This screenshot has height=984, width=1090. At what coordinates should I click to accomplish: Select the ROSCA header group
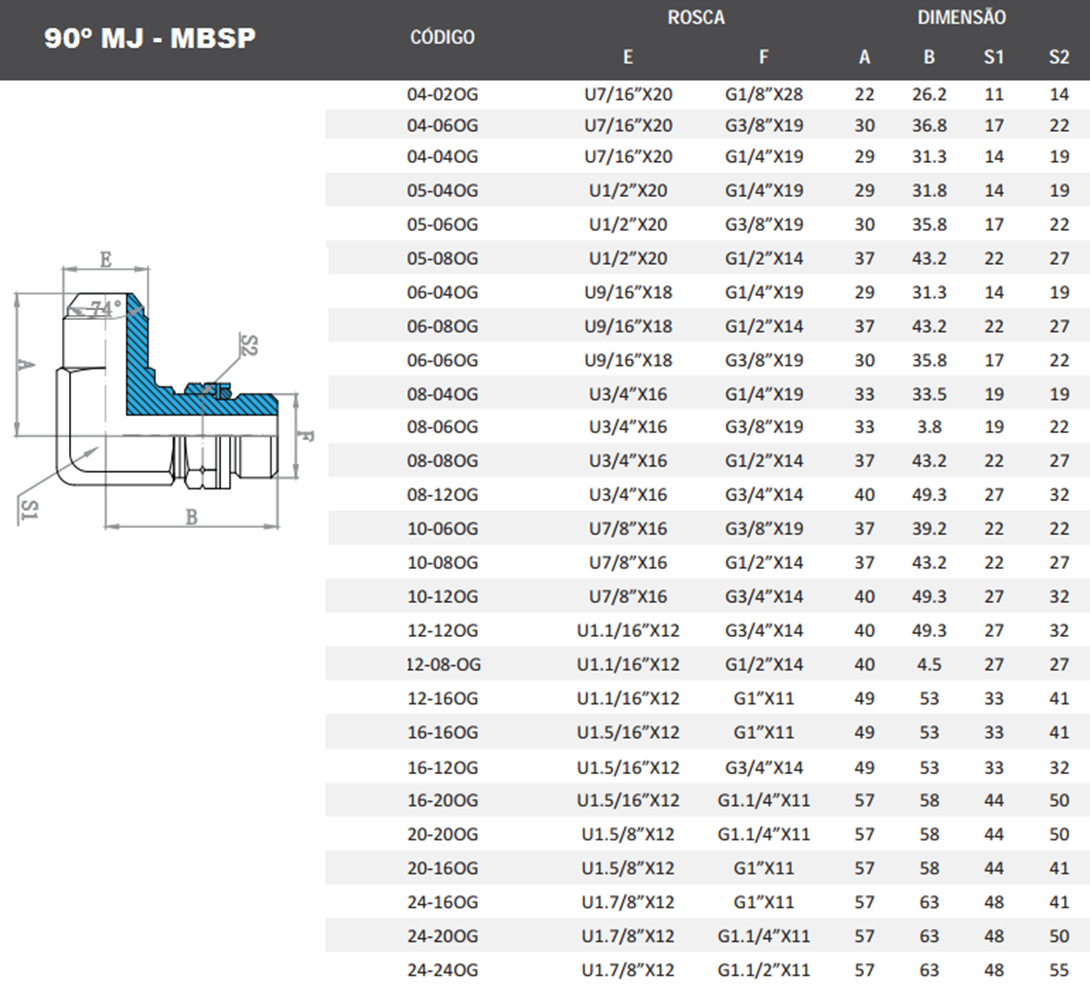click(696, 18)
